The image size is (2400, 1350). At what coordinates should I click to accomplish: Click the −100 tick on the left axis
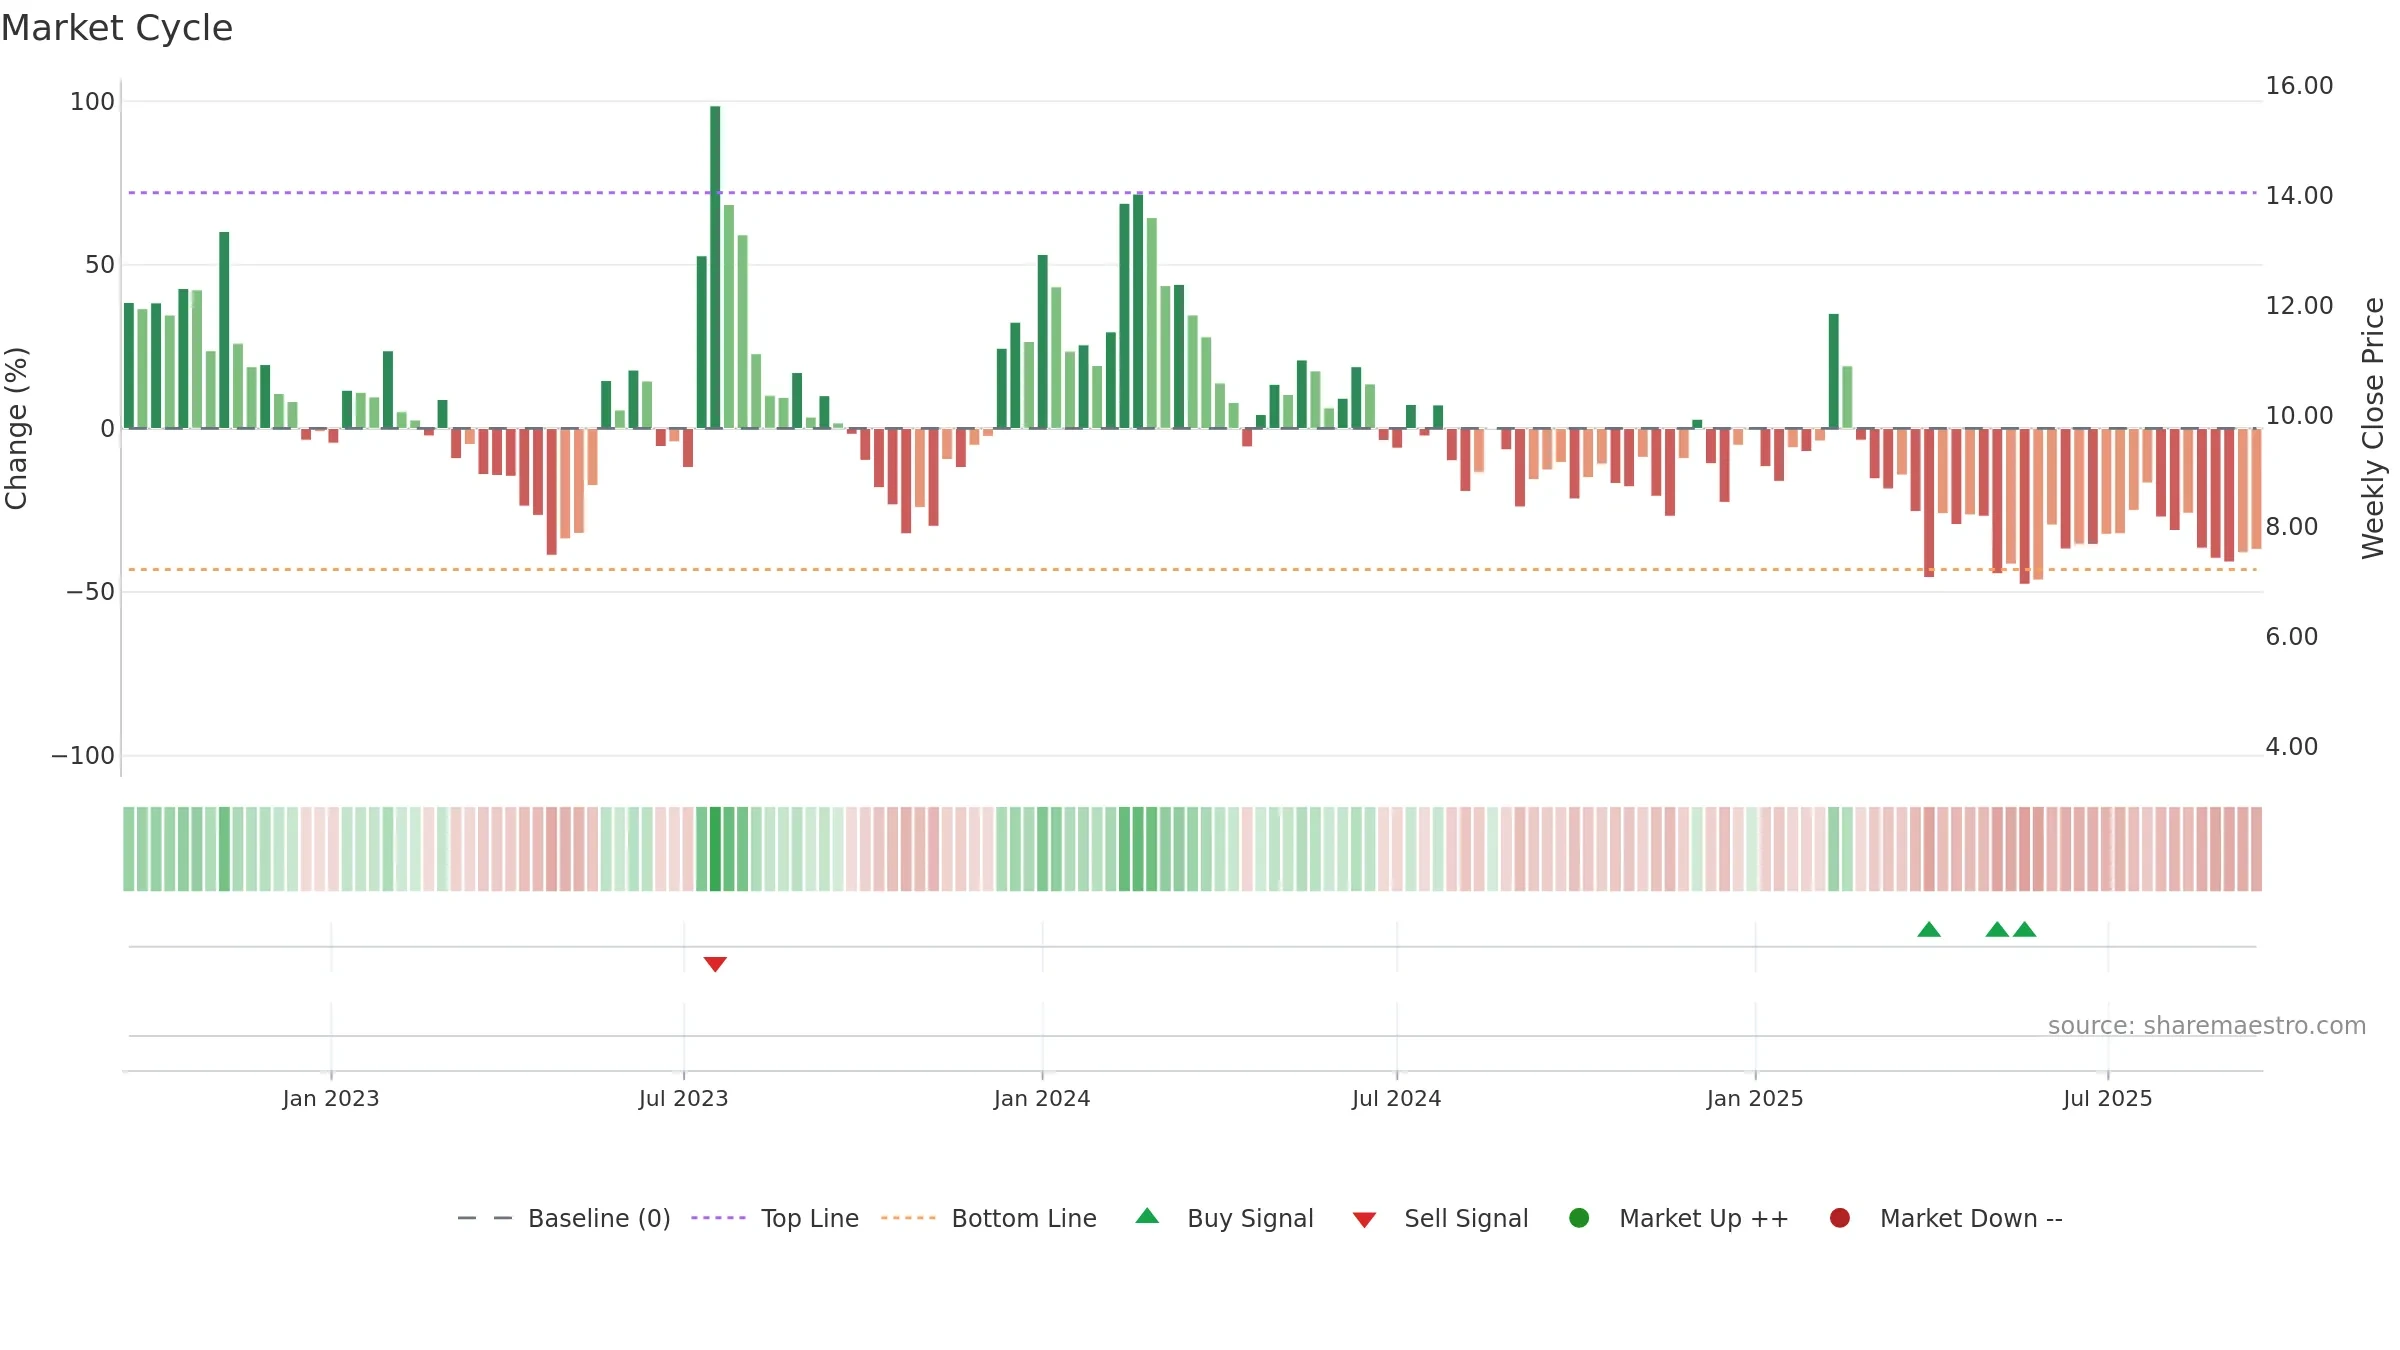(x=83, y=756)
